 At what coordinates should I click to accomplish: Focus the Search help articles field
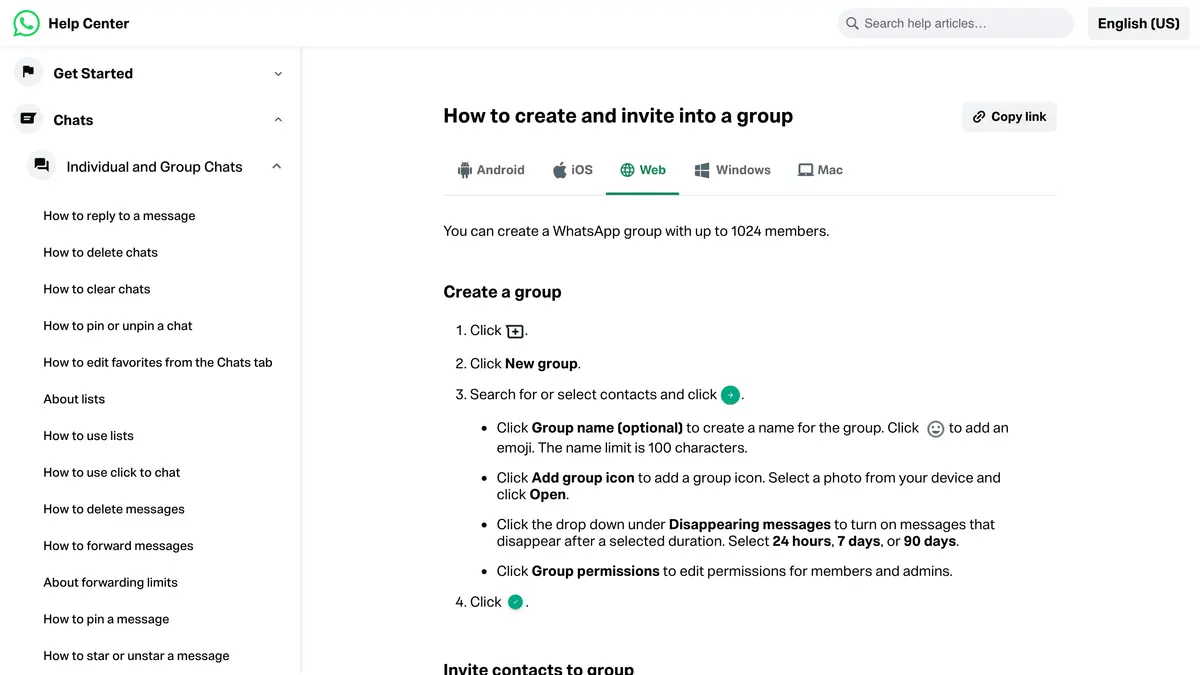[x=955, y=23]
